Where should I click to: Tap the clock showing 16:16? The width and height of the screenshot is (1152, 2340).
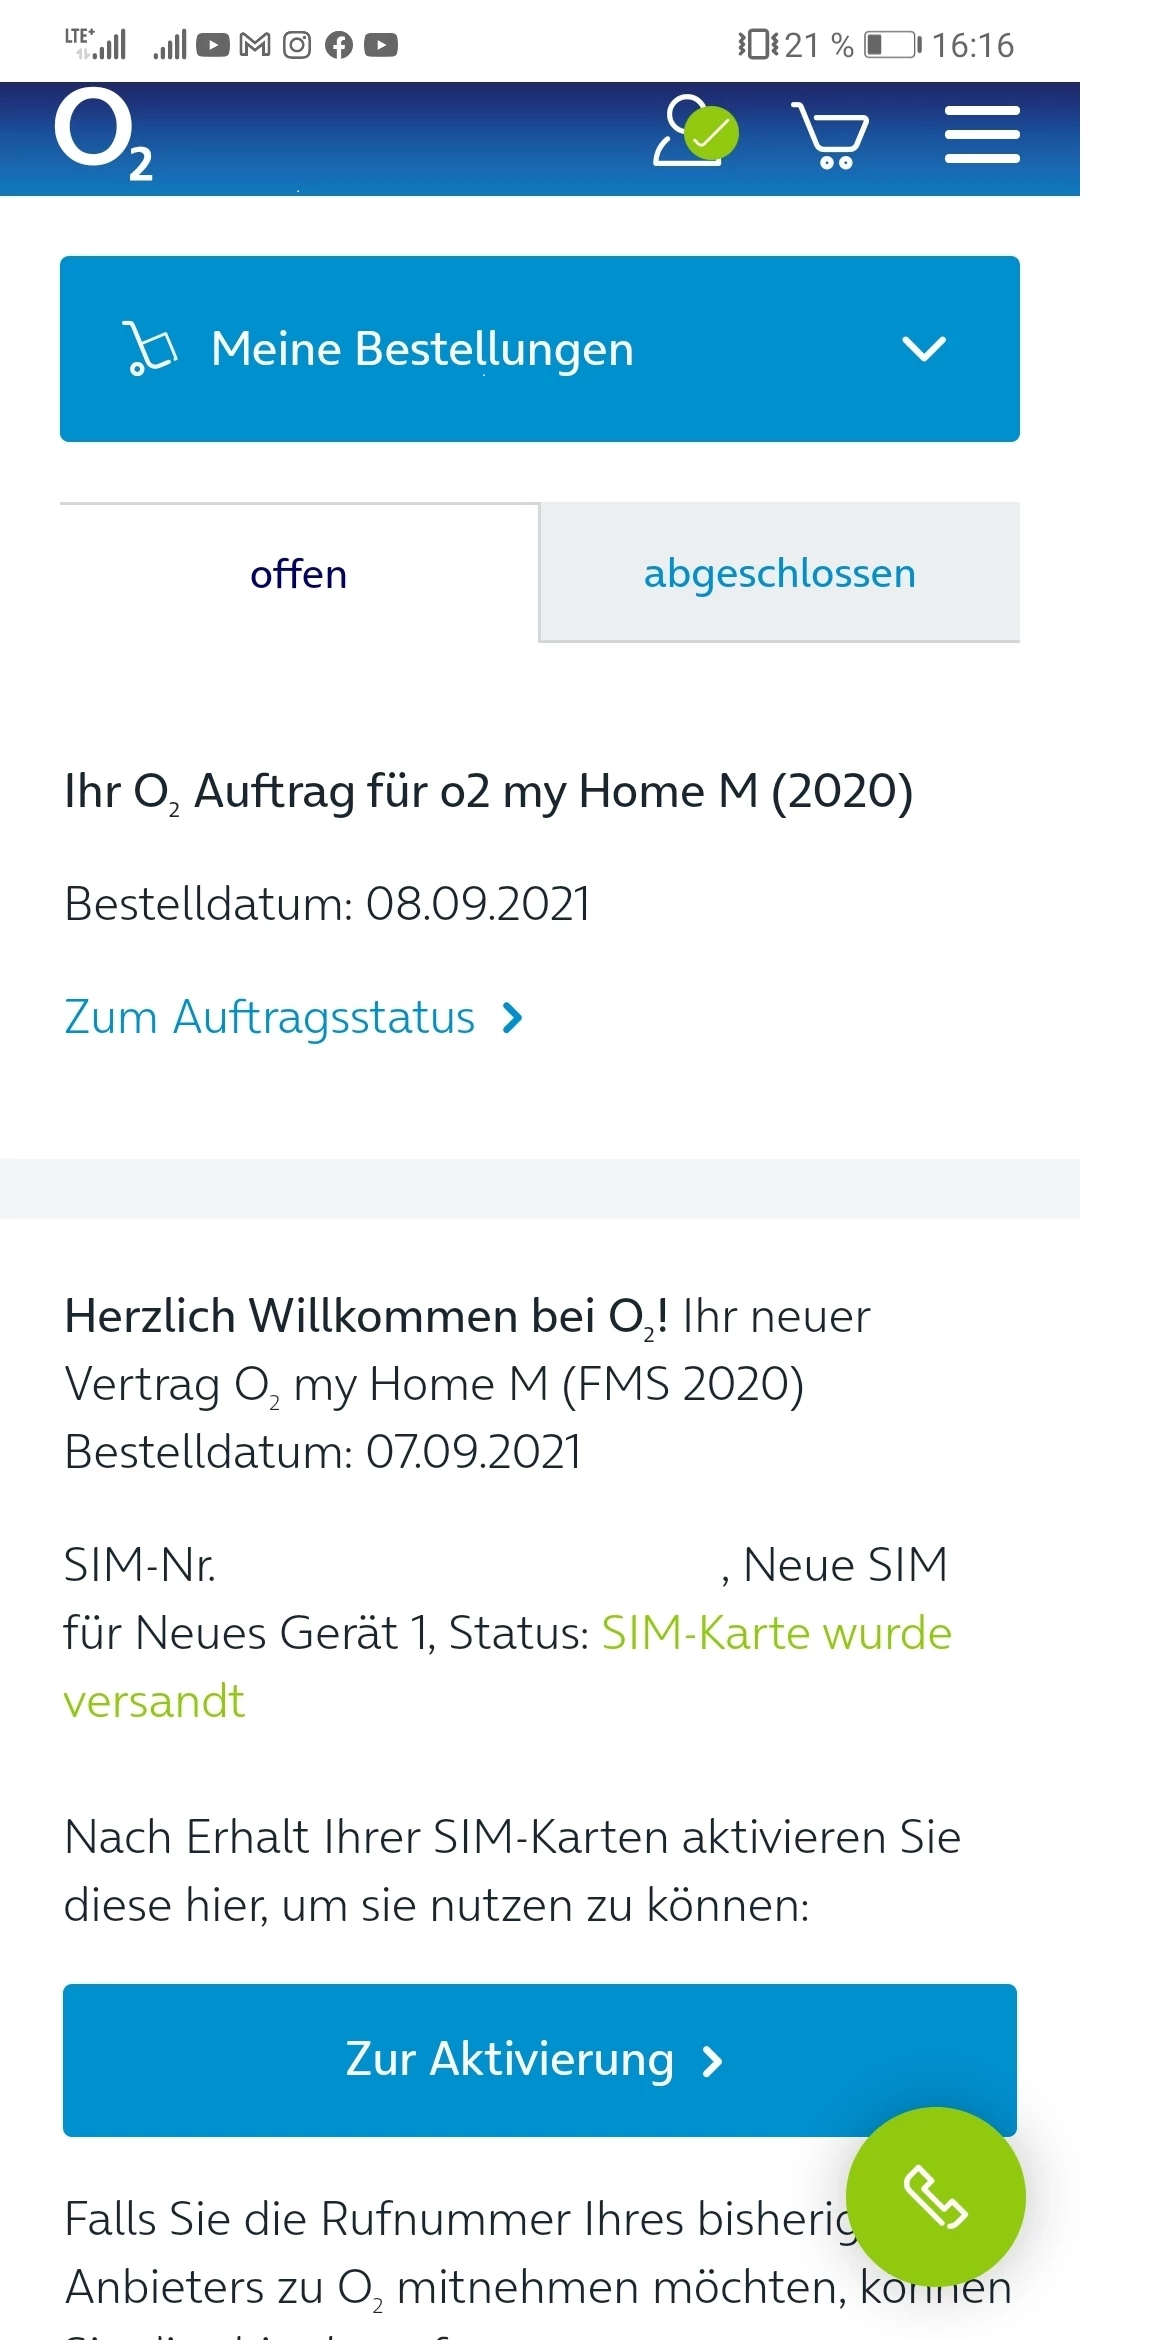[972, 45]
